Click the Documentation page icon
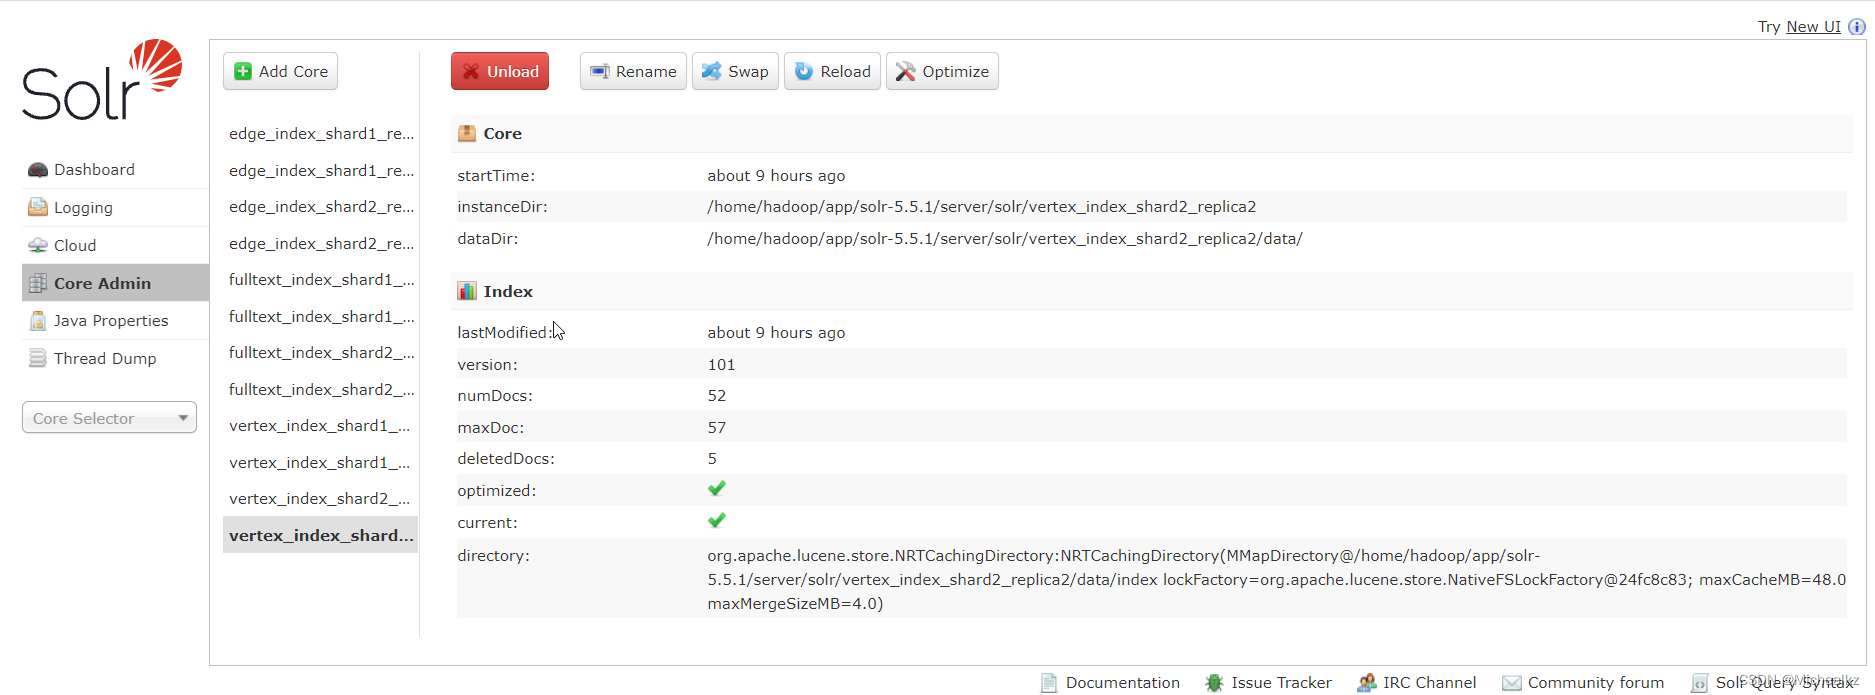Viewport: 1875px width, 695px height. point(1049,683)
